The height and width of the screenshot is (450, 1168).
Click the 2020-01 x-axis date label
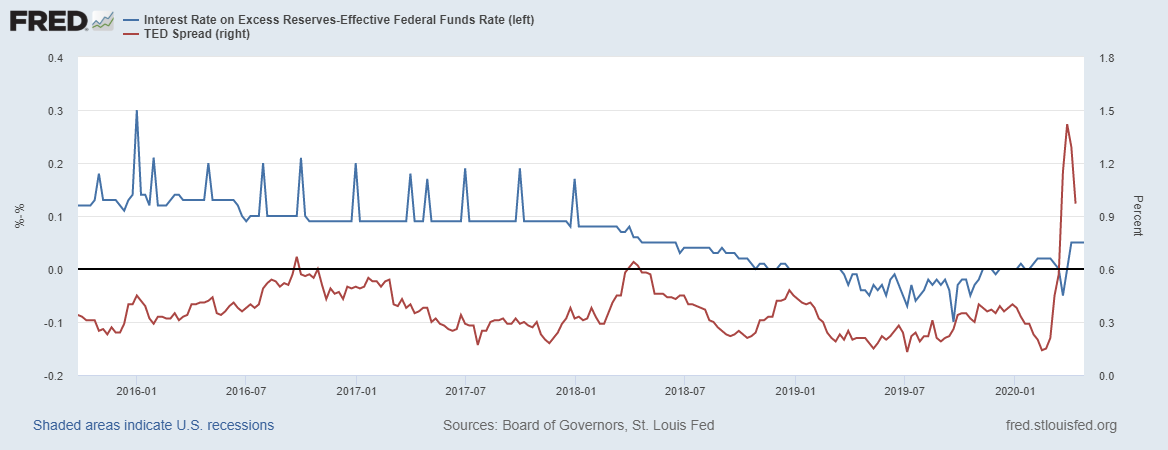1014,390
